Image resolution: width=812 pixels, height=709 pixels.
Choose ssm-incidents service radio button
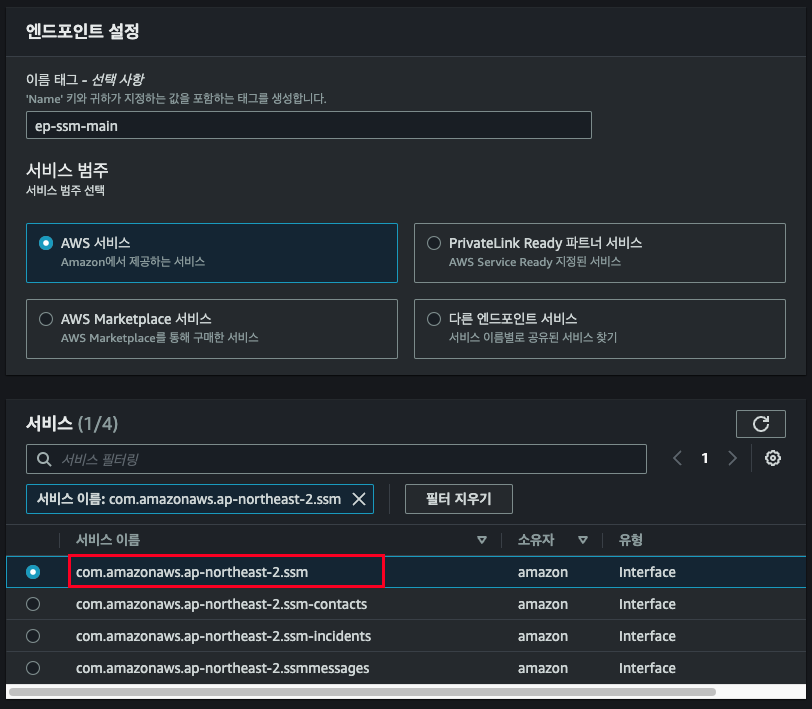point(33,636)
